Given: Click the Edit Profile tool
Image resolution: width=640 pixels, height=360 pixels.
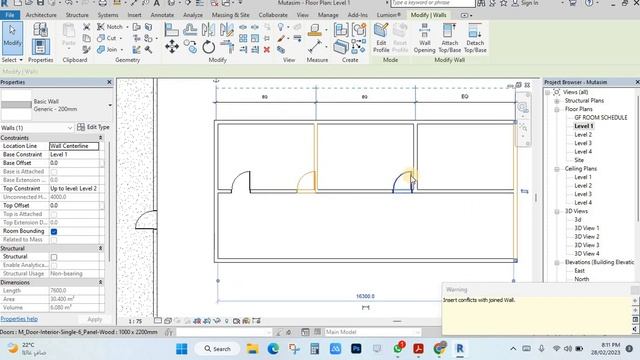Looking at the screenshot, I should (381, 38).
